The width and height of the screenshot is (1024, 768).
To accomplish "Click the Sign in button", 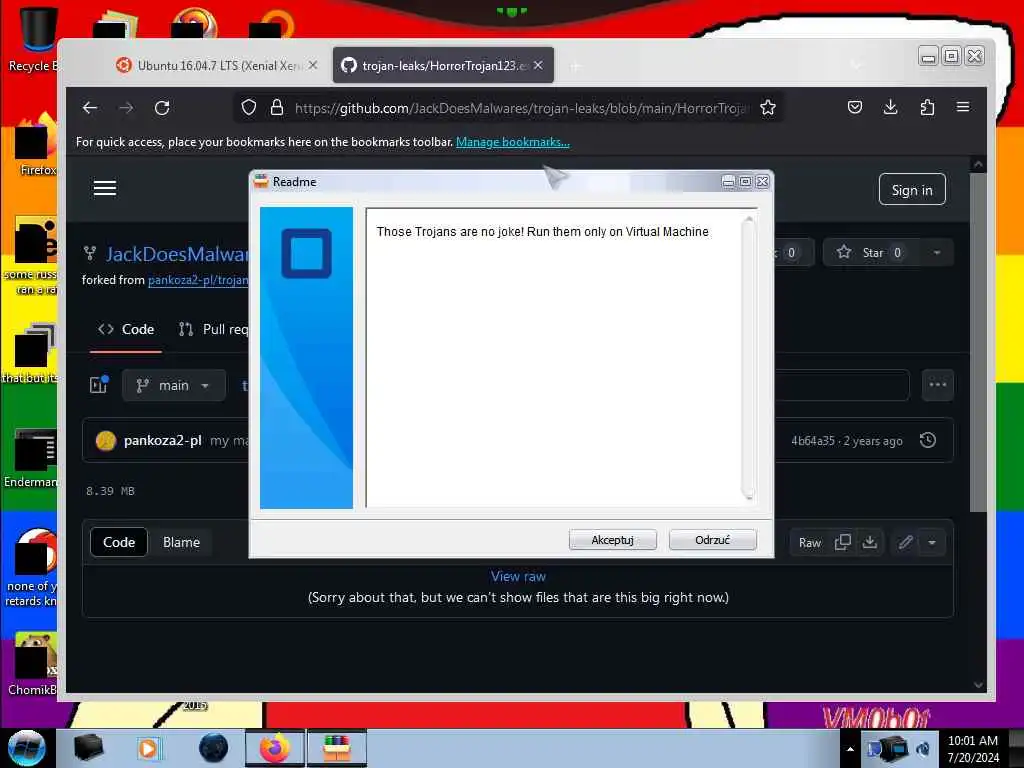I will [912, 190].
